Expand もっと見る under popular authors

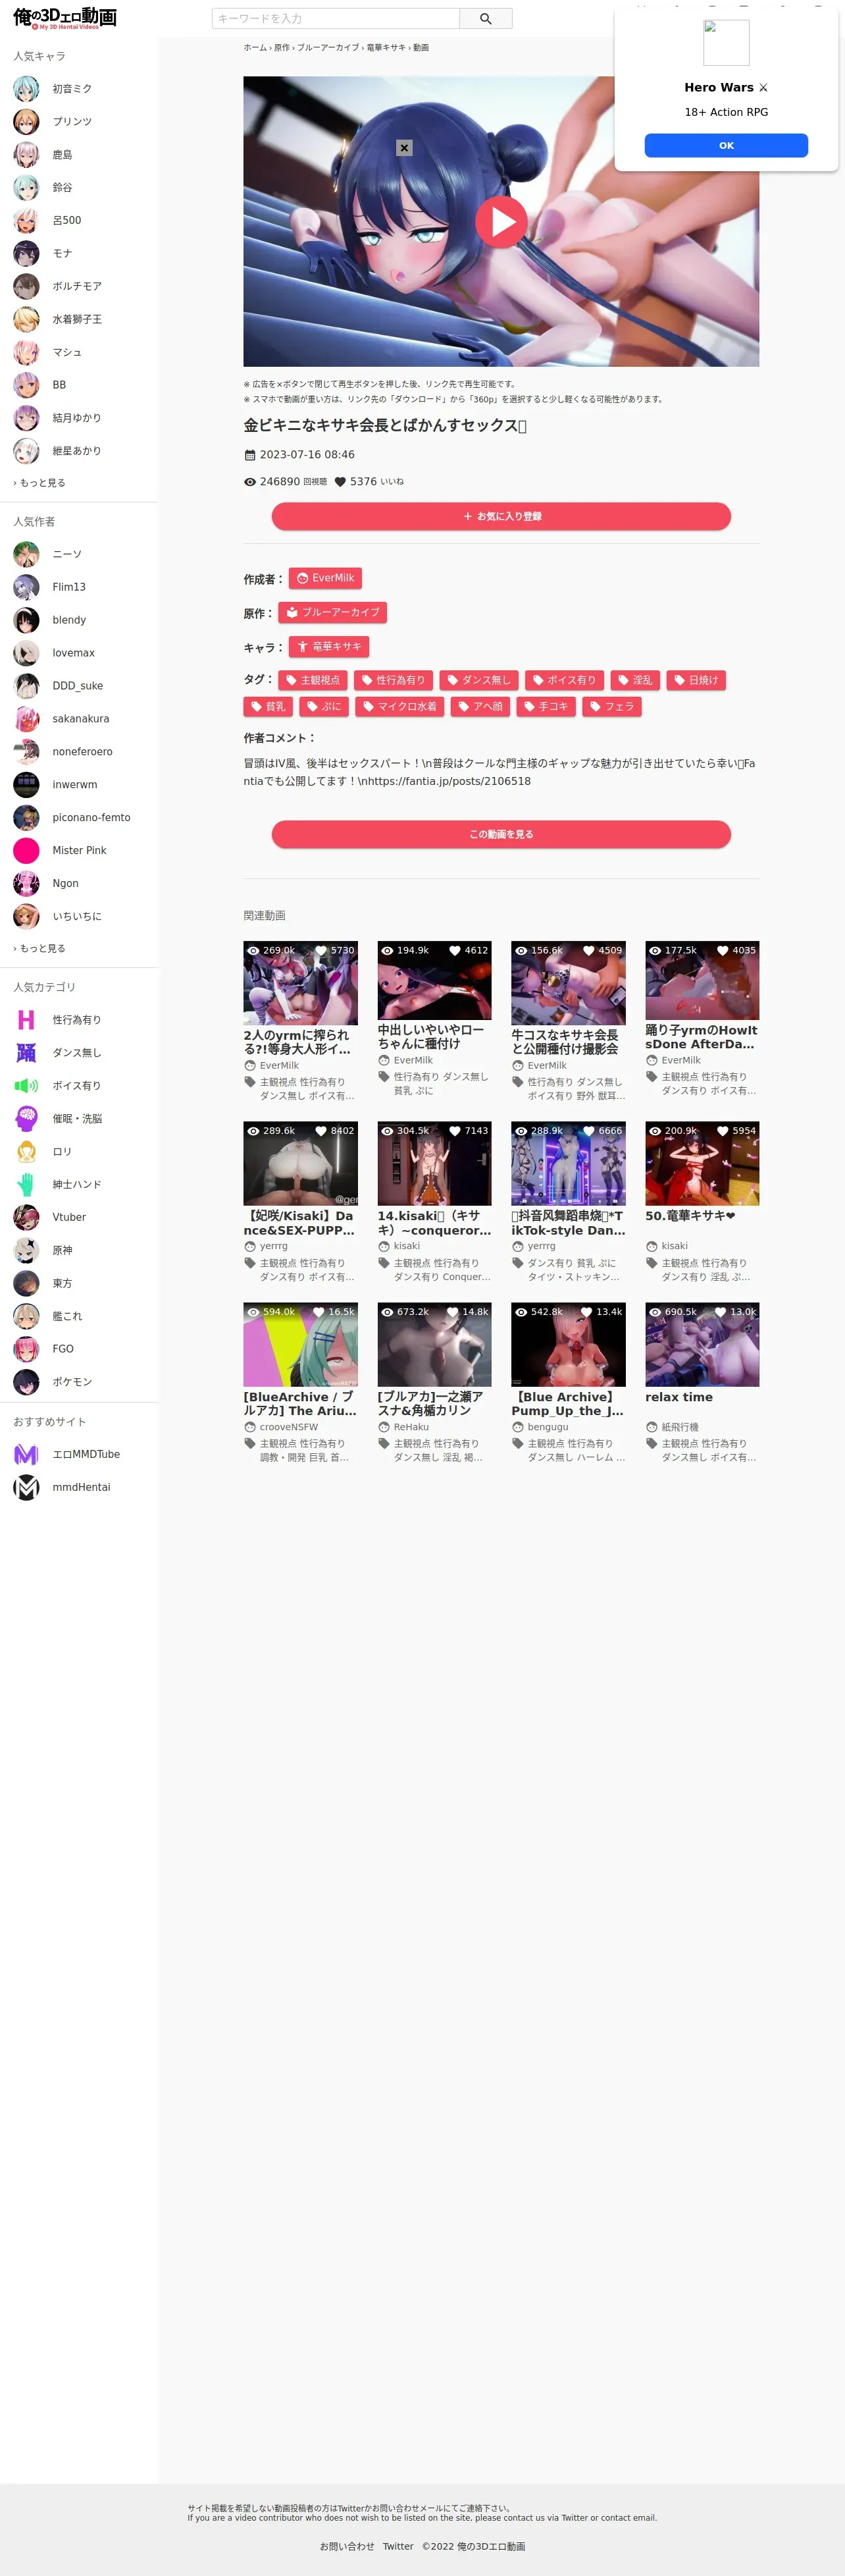[x=40, y=948]
